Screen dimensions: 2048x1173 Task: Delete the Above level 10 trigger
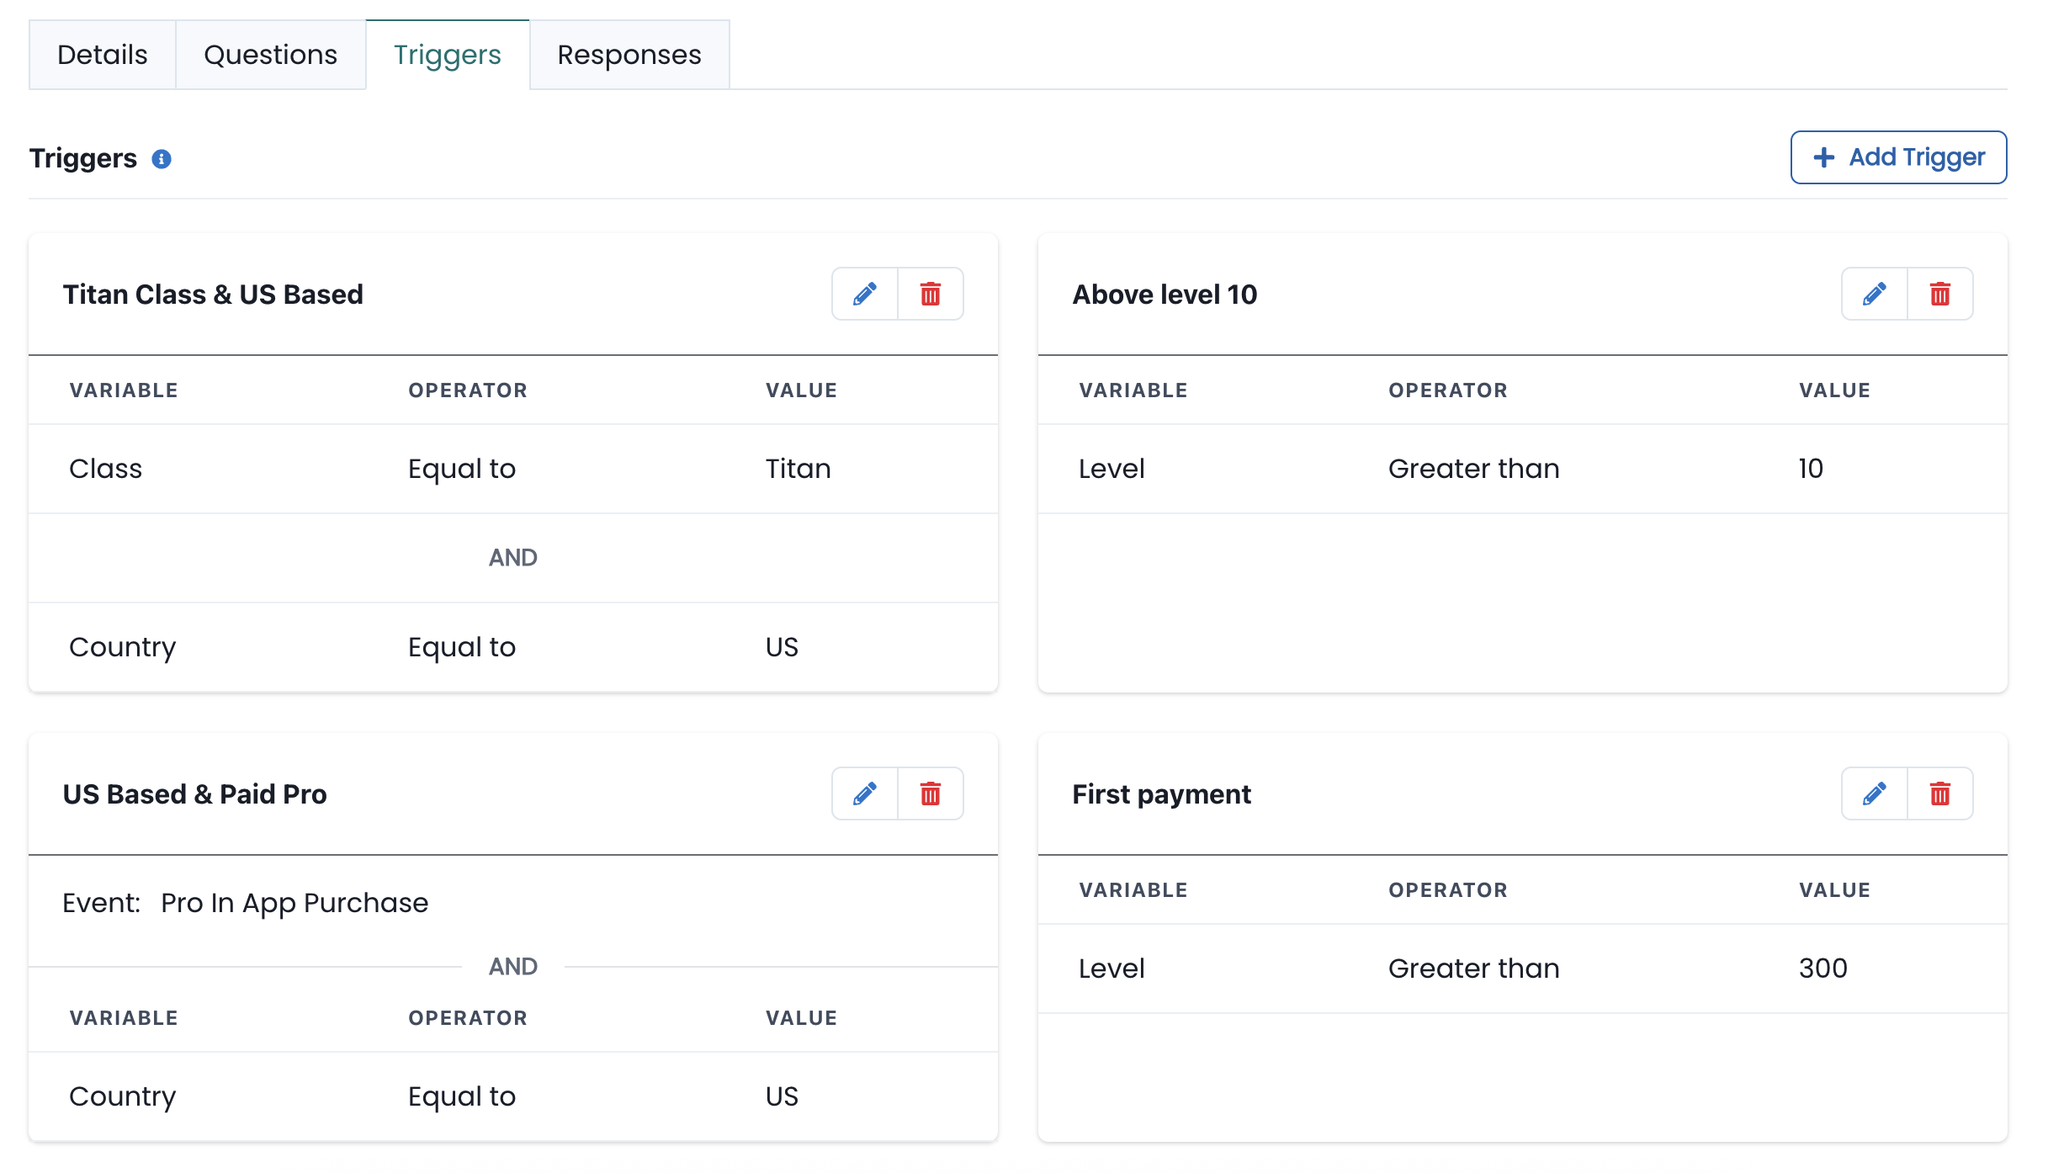(x=1940, y=294)
